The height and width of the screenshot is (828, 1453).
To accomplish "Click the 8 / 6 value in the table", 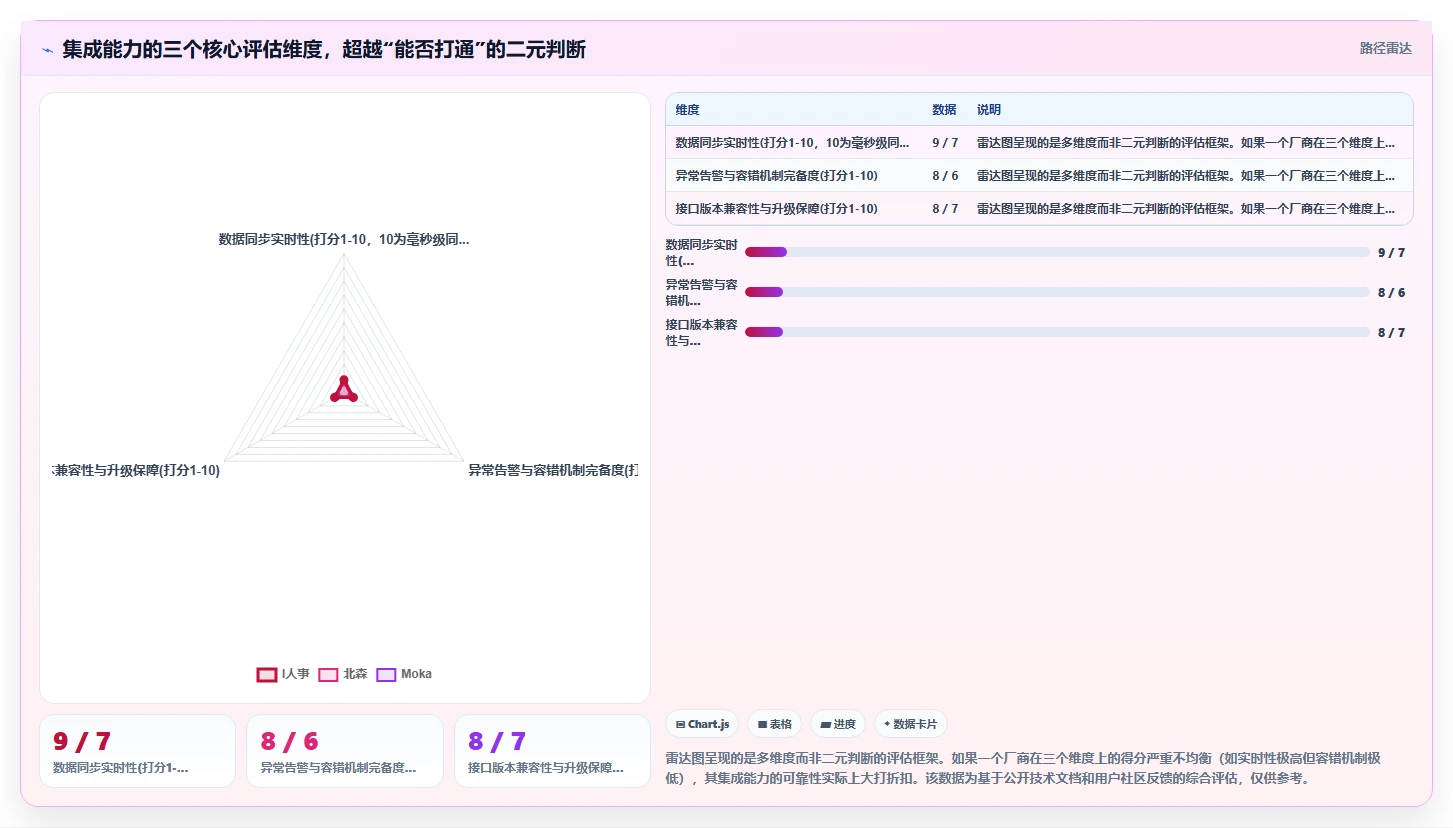I will click(945, 176).
